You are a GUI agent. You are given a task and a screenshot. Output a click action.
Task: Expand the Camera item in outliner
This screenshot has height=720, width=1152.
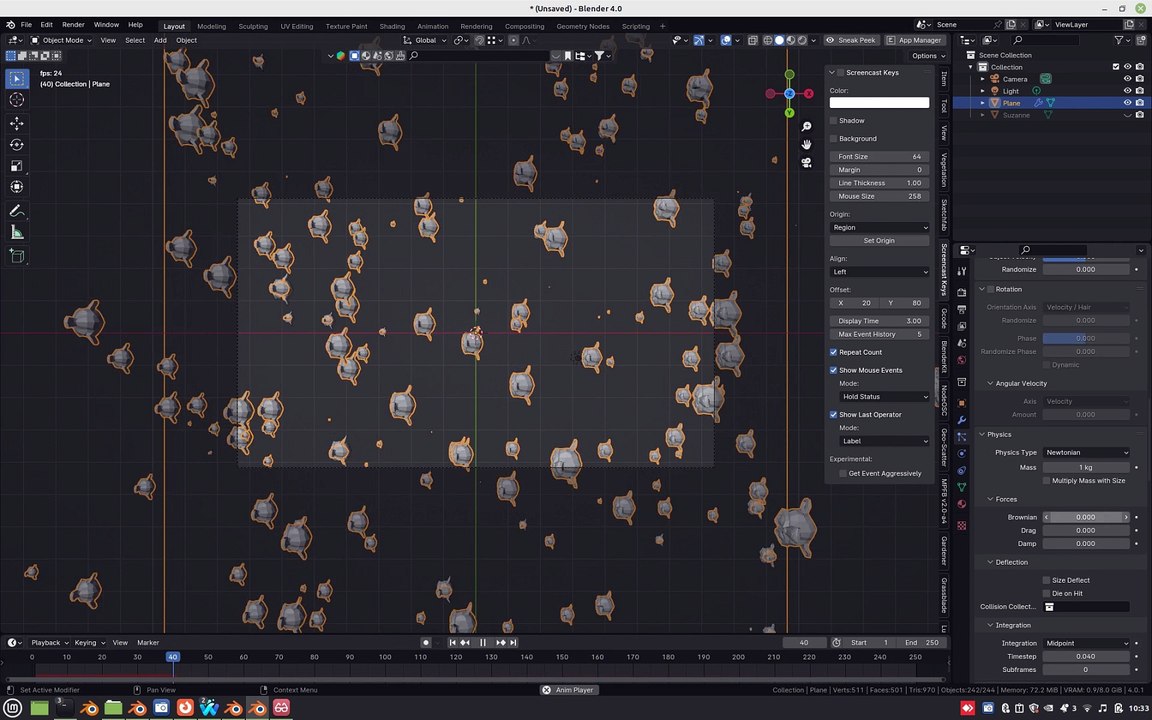982,79
